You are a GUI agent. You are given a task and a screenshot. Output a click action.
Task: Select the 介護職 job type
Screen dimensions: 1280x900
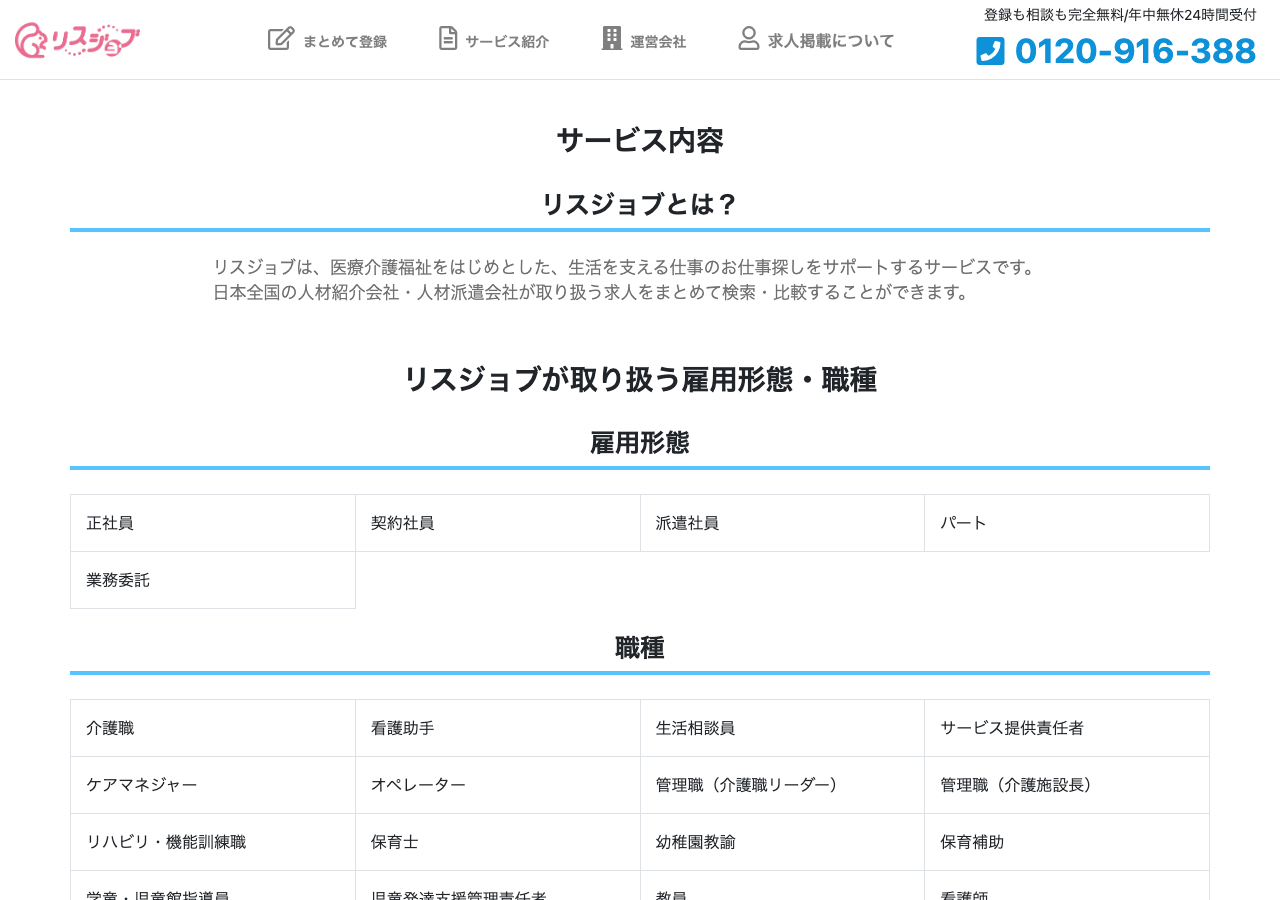213,728
